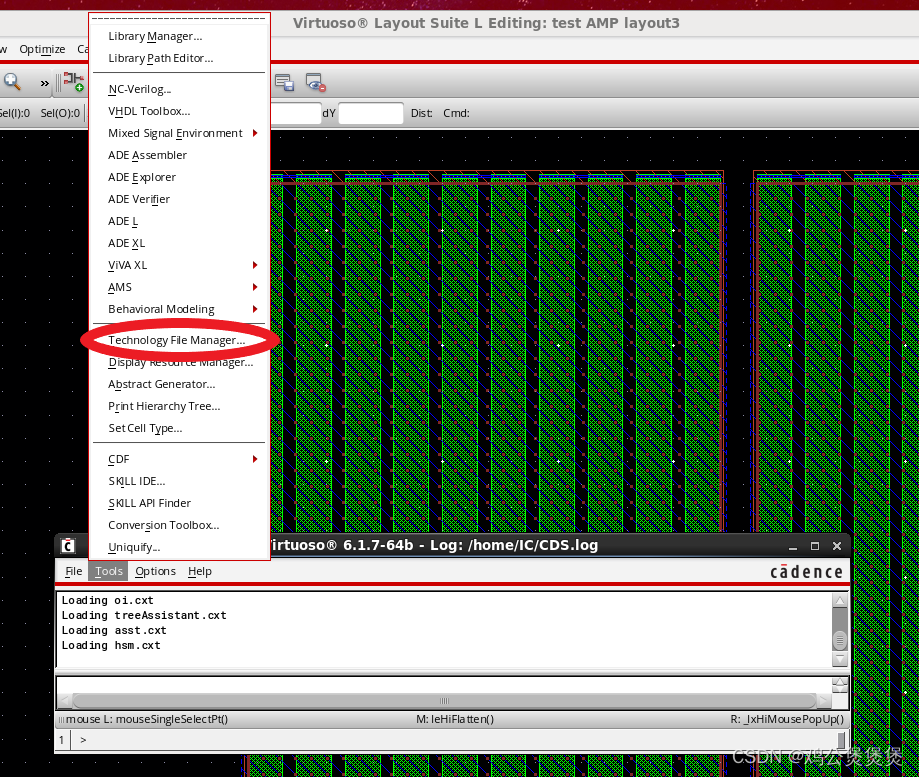Click the save window layout icon
The height and width of the screenshot is (777, 919).
[284, 83]
